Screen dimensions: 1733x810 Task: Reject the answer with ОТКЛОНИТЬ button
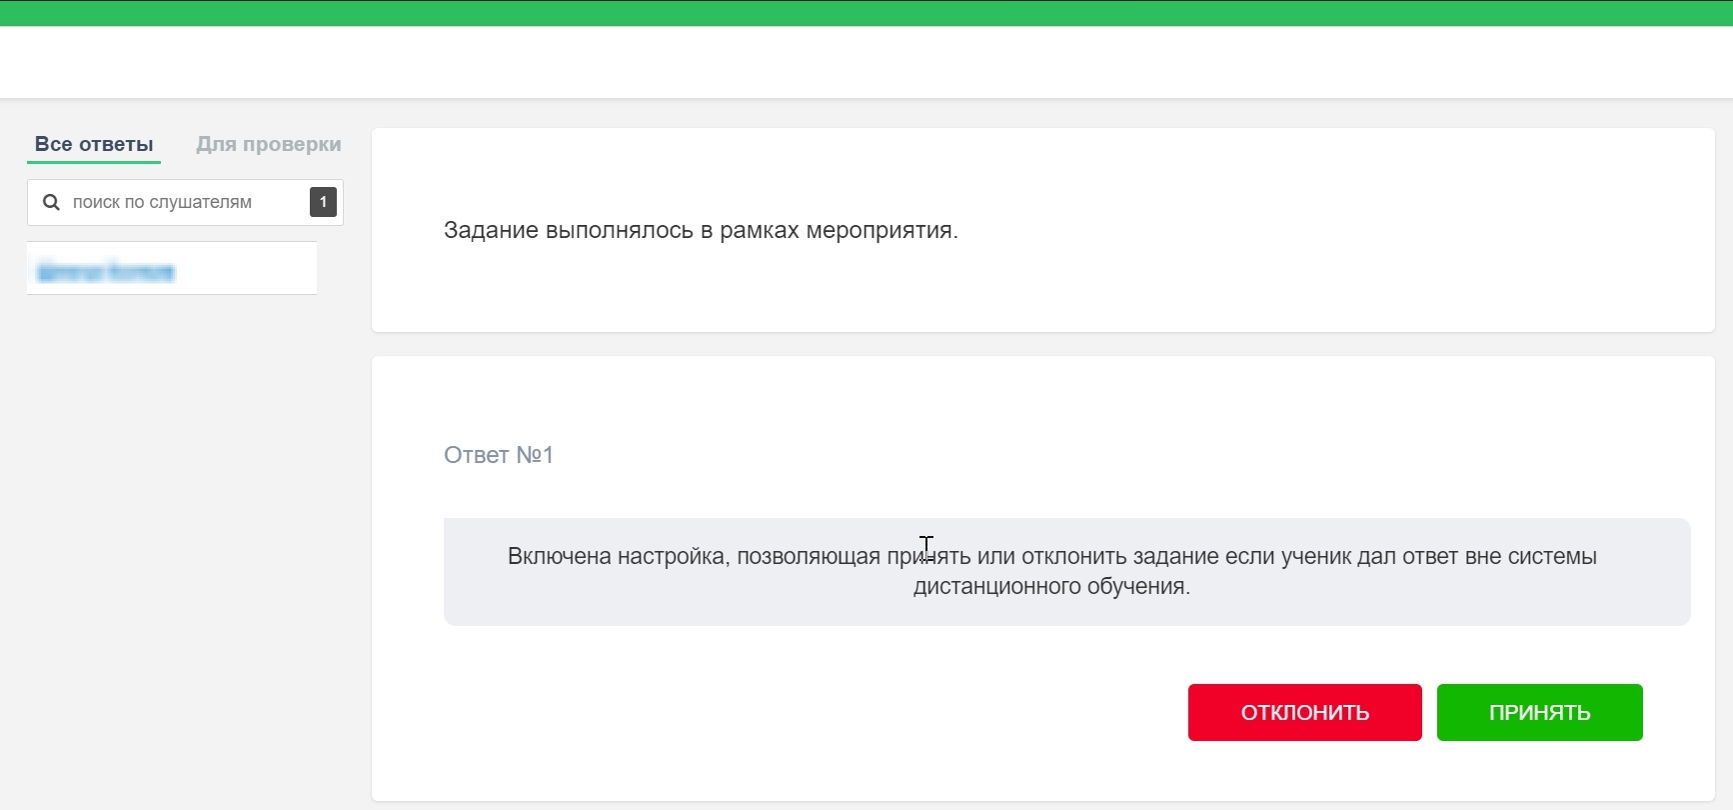[1304, 712]
